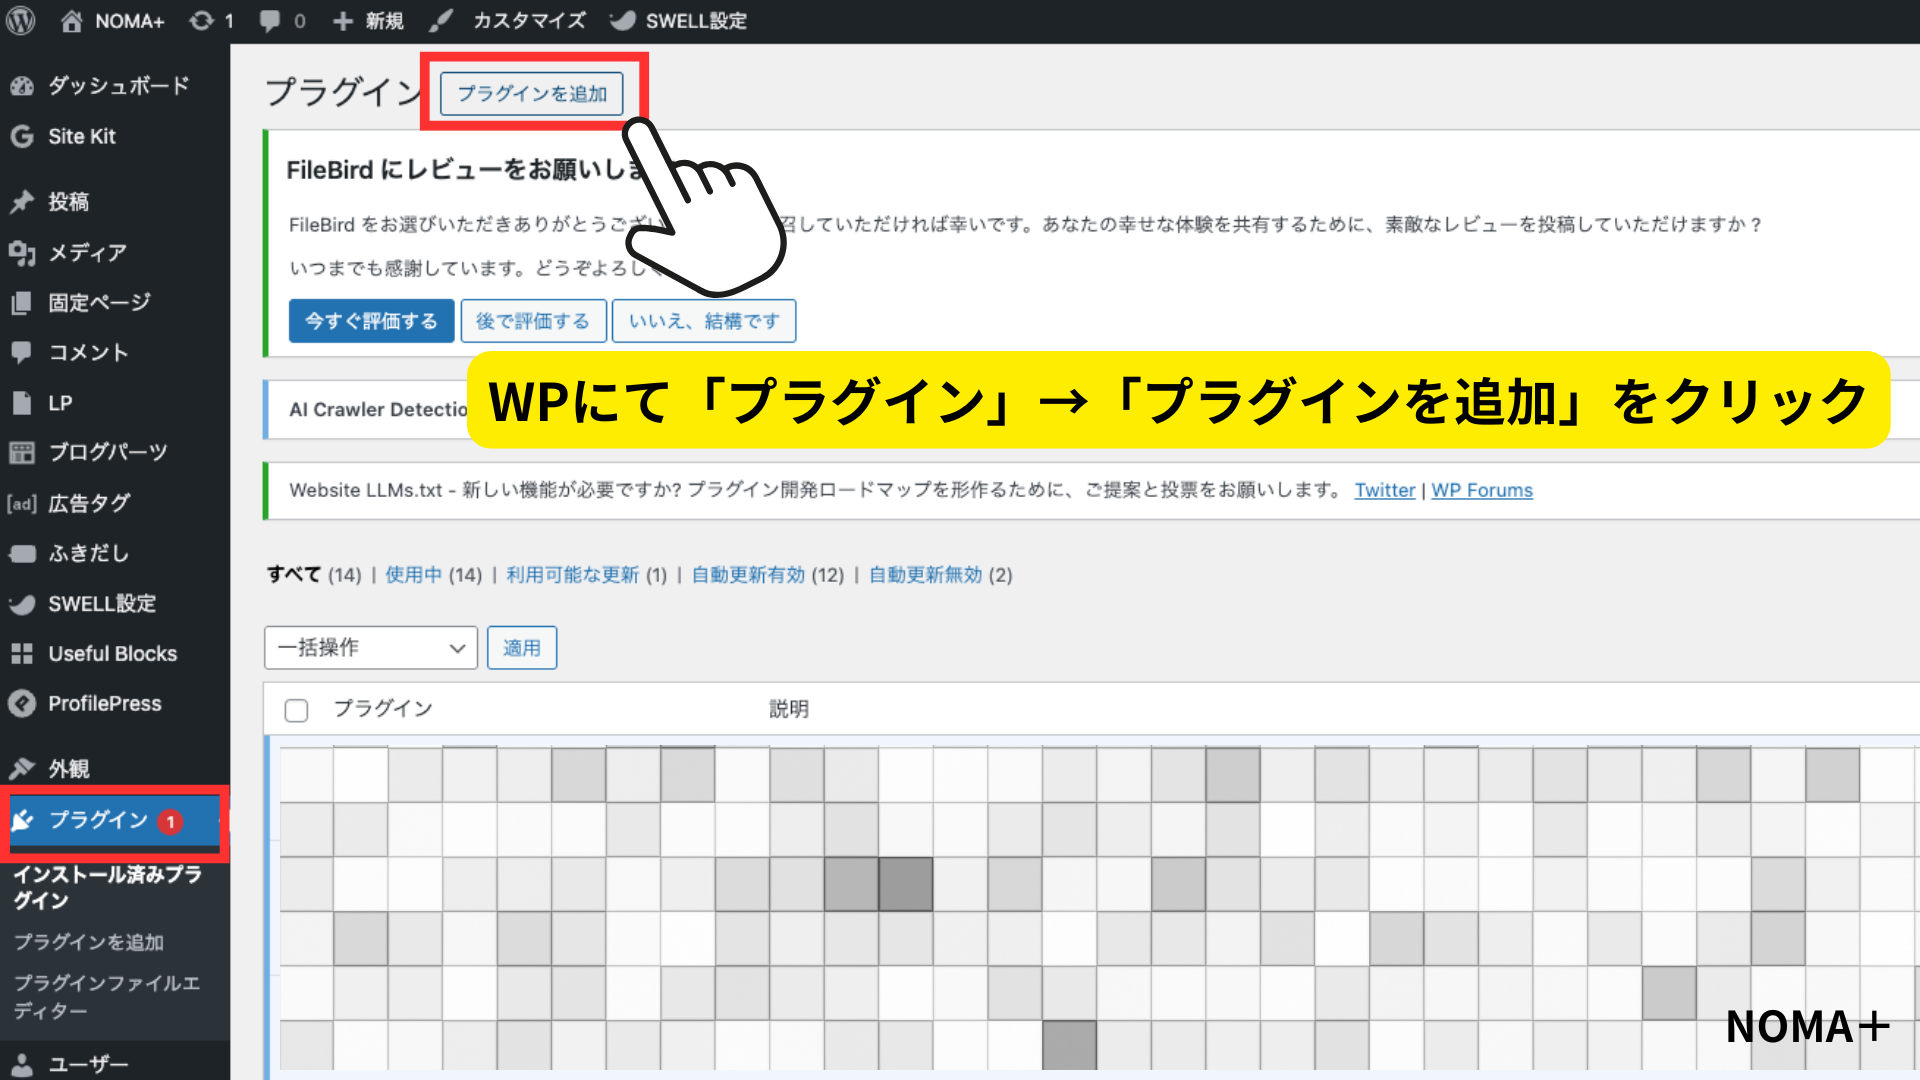1920x1080 pixels.
Task: Click the plugin update count badge 1
Action: 171,822
